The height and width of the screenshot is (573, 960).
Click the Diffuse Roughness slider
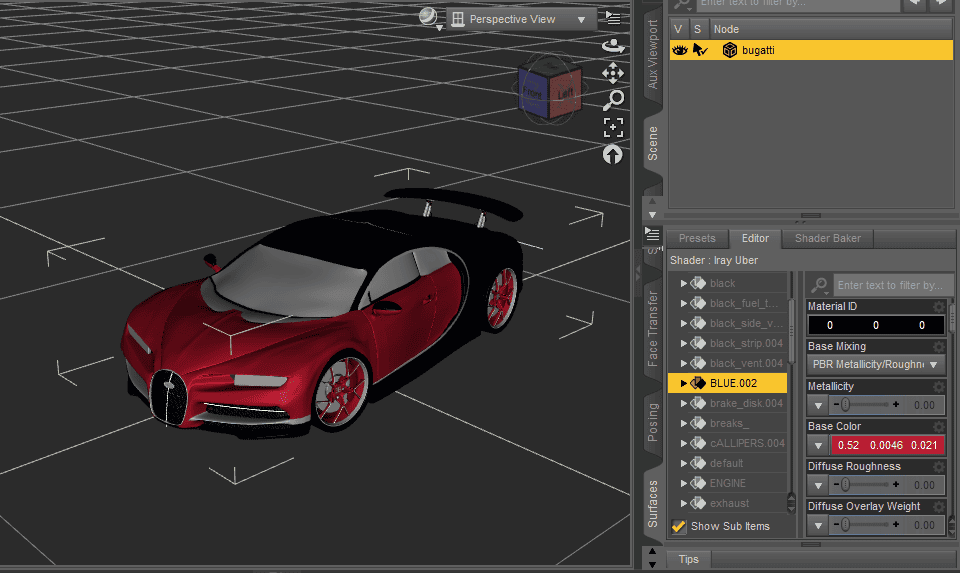865,485
